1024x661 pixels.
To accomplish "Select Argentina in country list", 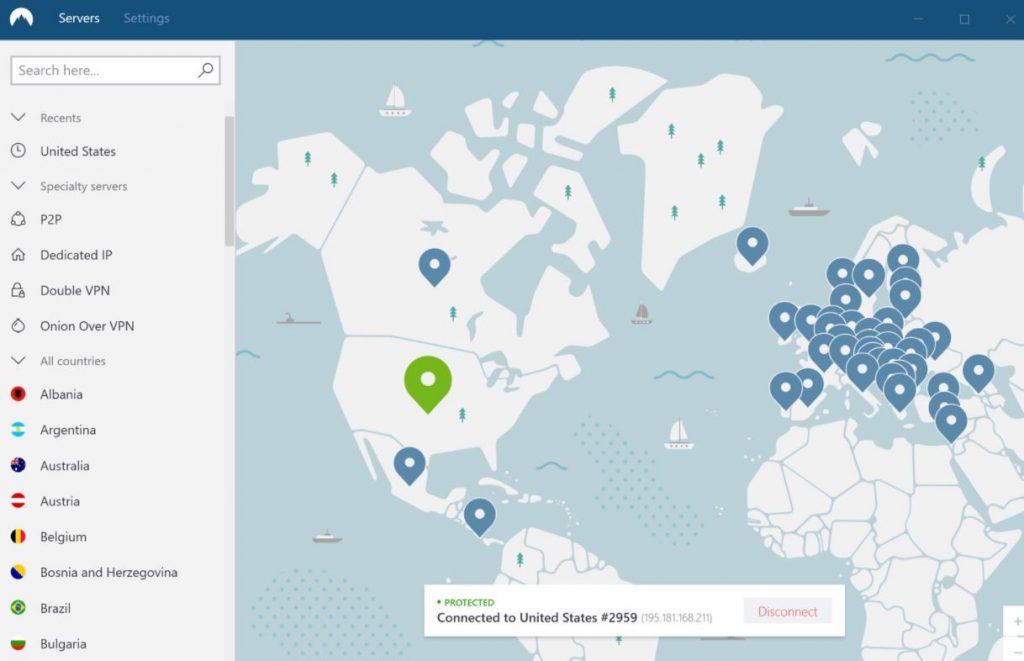I will (x=68, y=430).
